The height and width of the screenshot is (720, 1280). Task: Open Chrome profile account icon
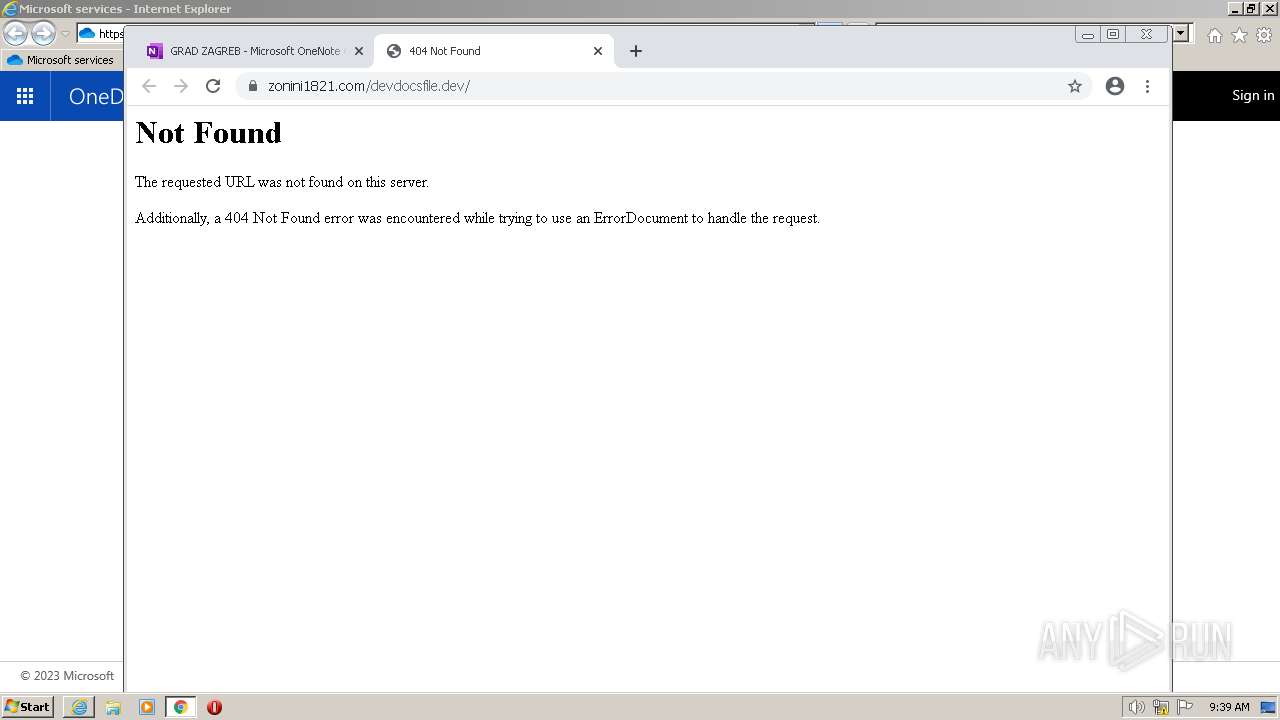click(1115, 86)
